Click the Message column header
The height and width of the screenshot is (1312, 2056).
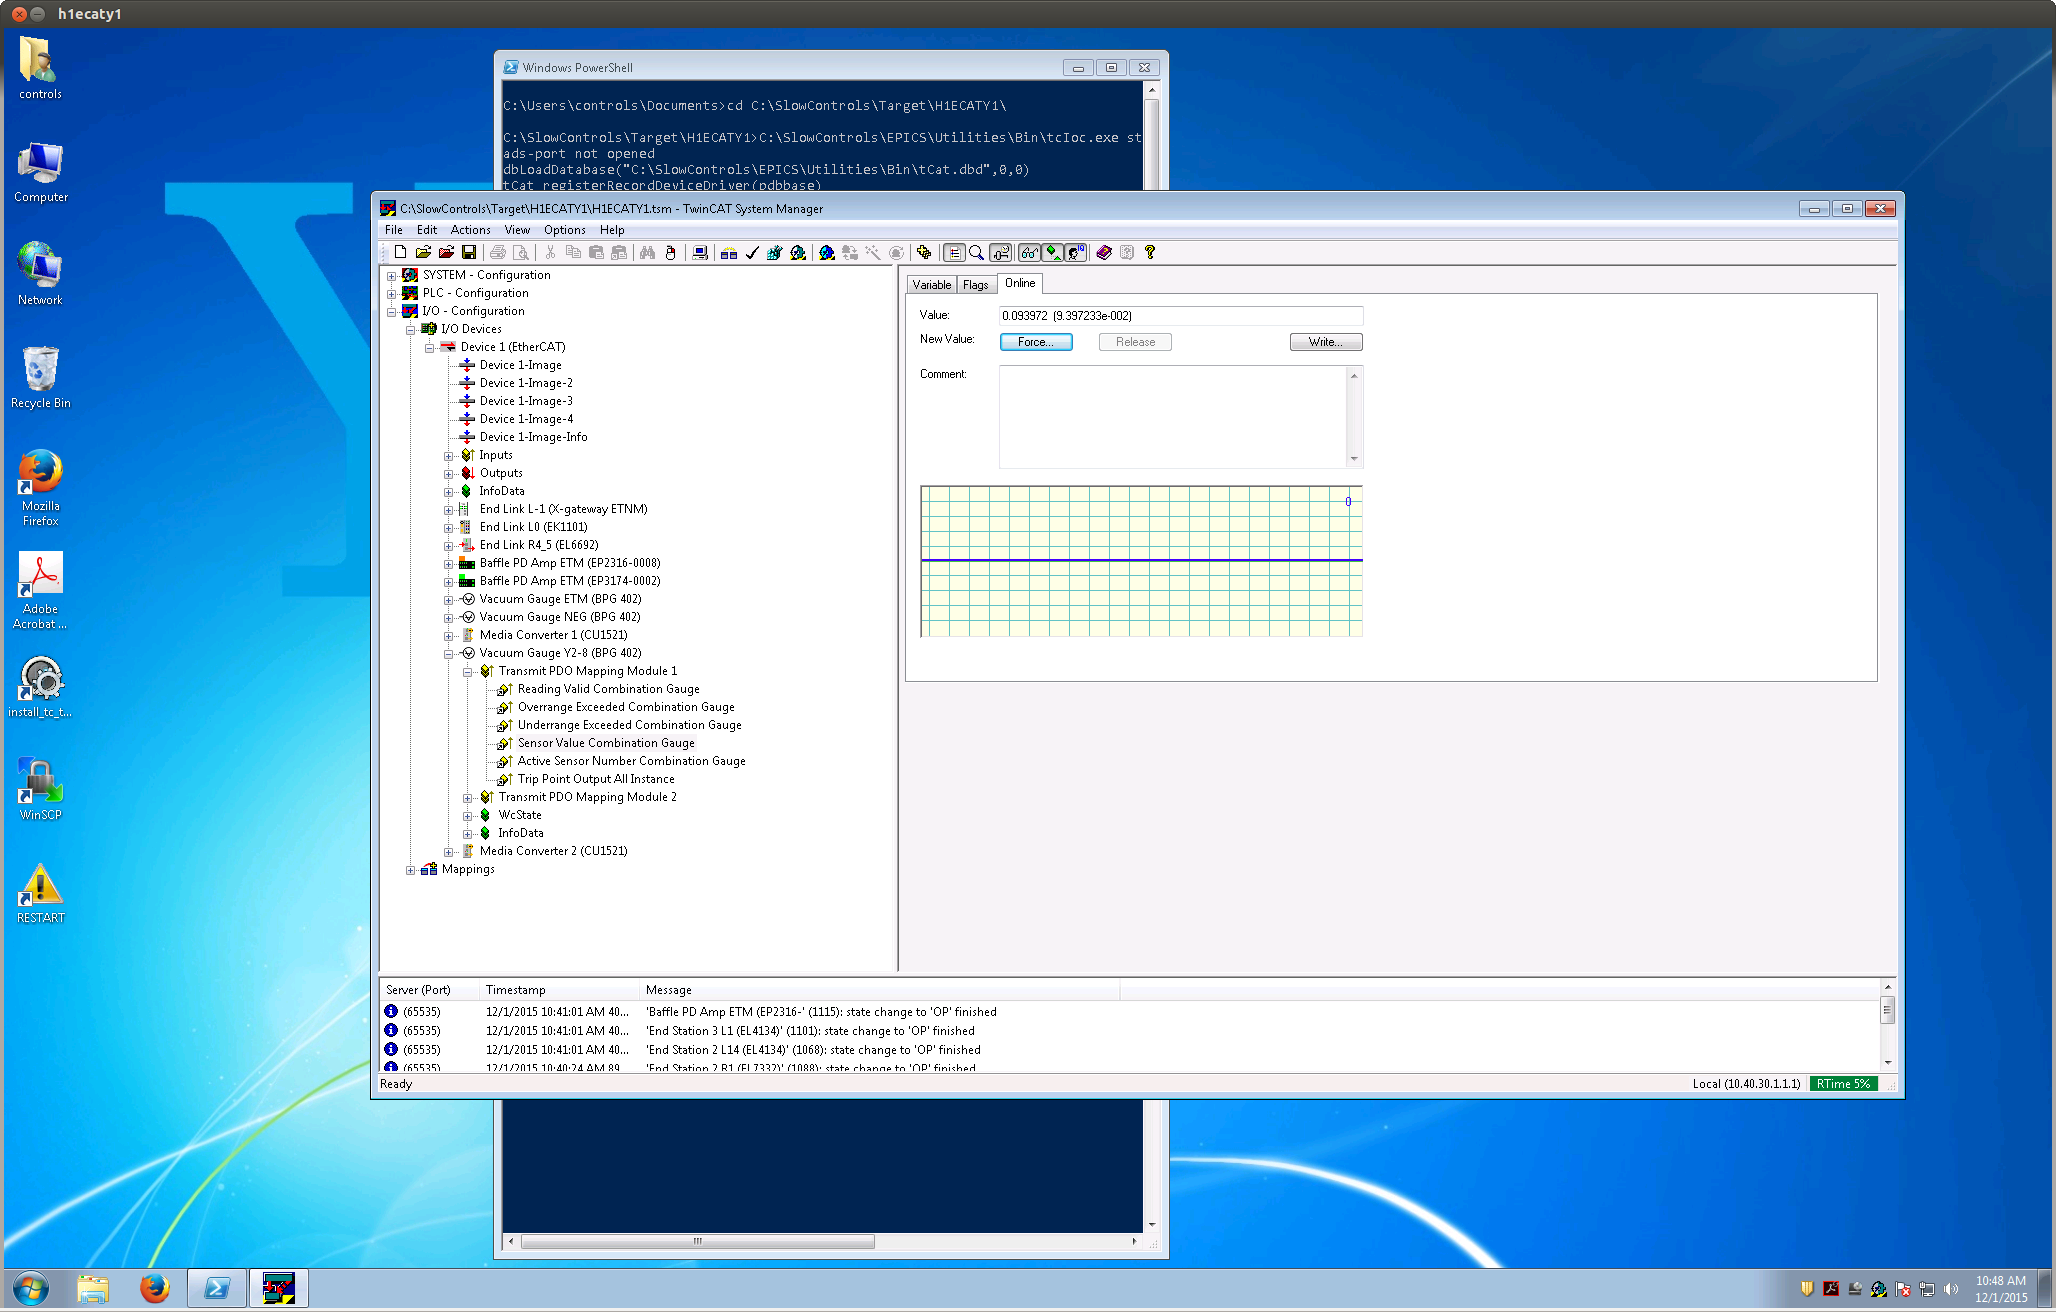(x=880, y=990)
